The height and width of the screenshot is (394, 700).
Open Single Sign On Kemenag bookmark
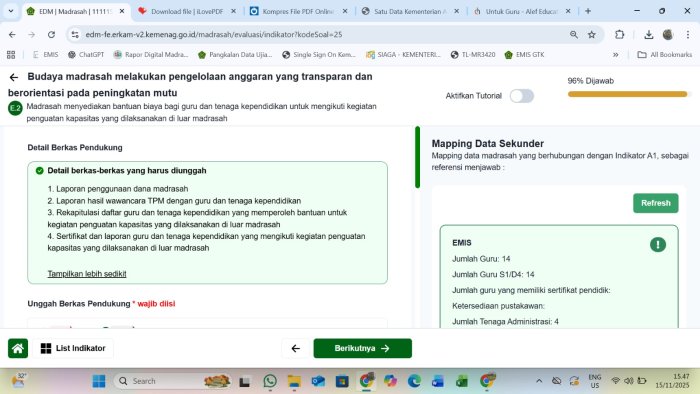click(x=319, y=54)
